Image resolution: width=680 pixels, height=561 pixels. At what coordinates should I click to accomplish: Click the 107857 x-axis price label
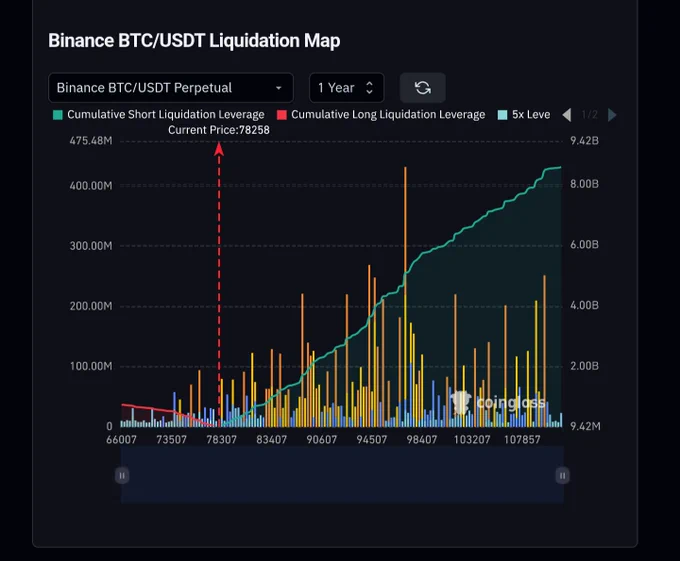pos(522,440)
